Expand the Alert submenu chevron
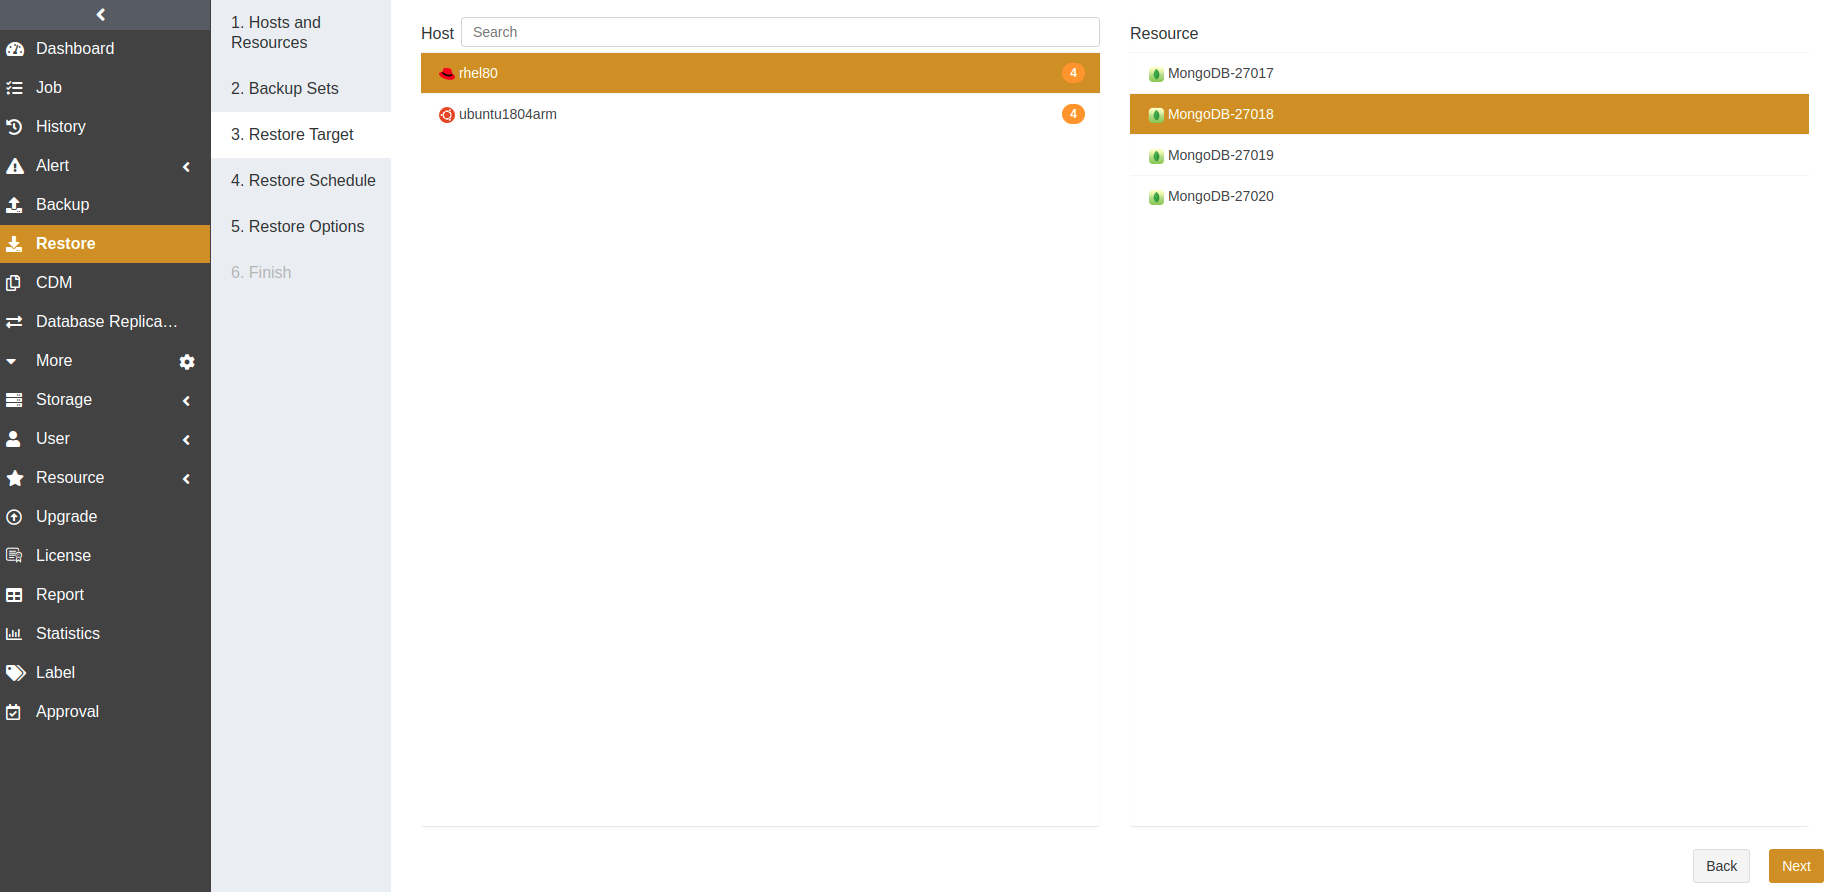The height and width of the screenshot is (892, 1829). (186, 167)
